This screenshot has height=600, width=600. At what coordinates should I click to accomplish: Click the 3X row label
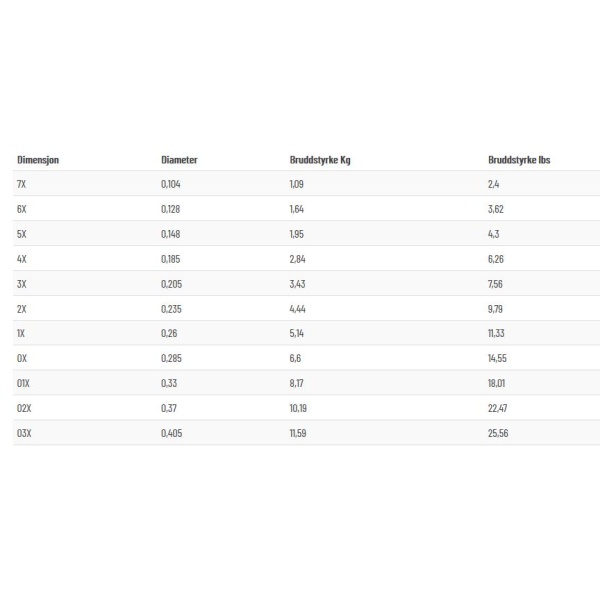[21, 284]
